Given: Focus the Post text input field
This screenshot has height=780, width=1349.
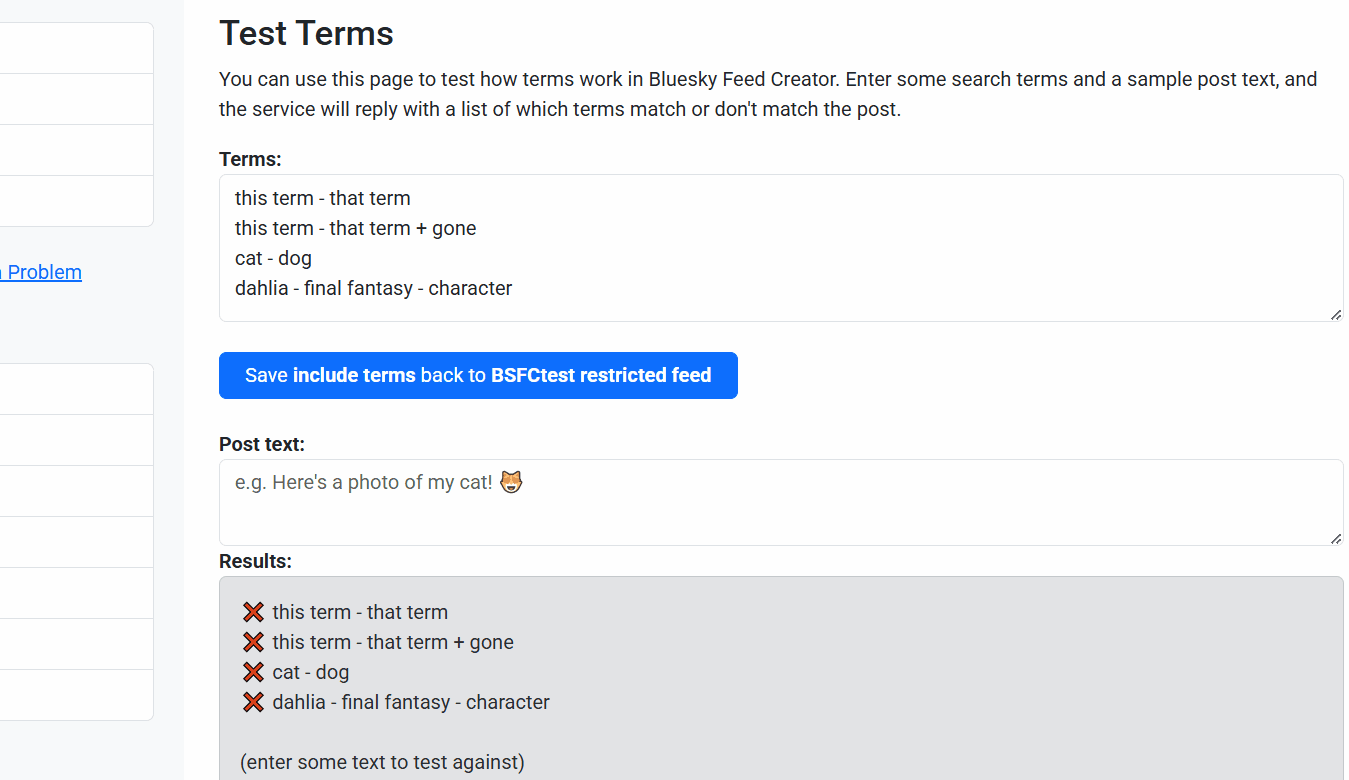Looking at the screenshot, I should click(x=780, y=502).
